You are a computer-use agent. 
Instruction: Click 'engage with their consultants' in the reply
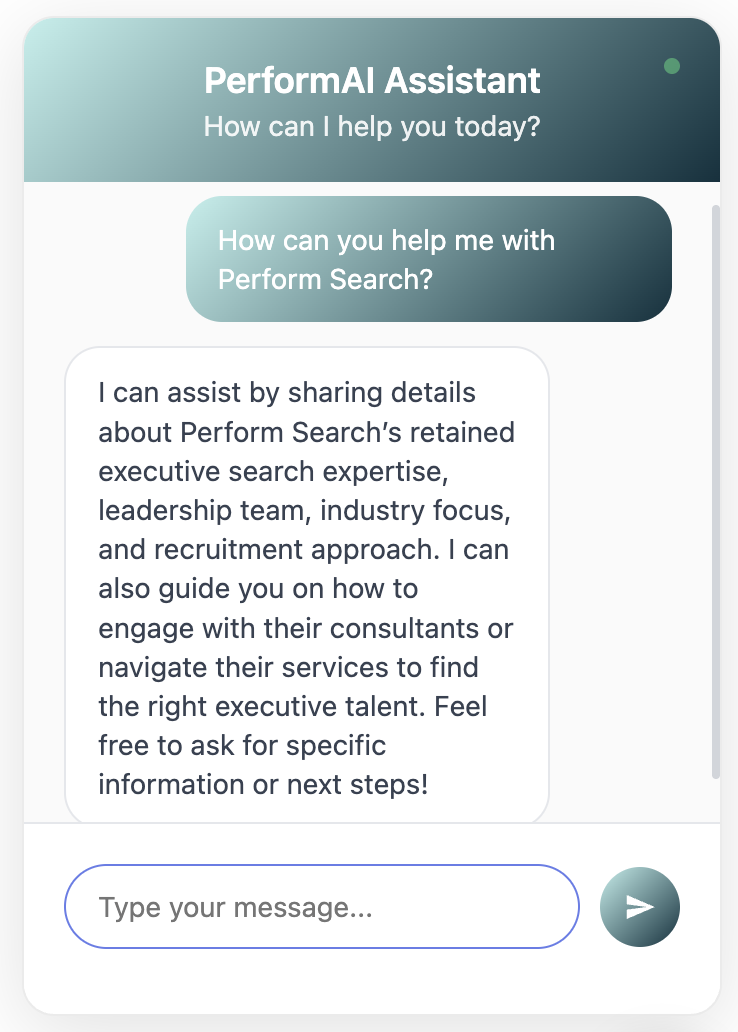pos(305,629)
